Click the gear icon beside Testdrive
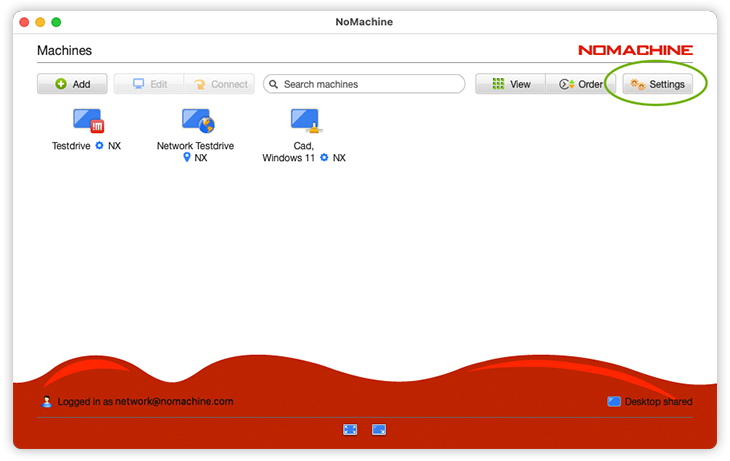The image size is (730, 461). point(99,146)
